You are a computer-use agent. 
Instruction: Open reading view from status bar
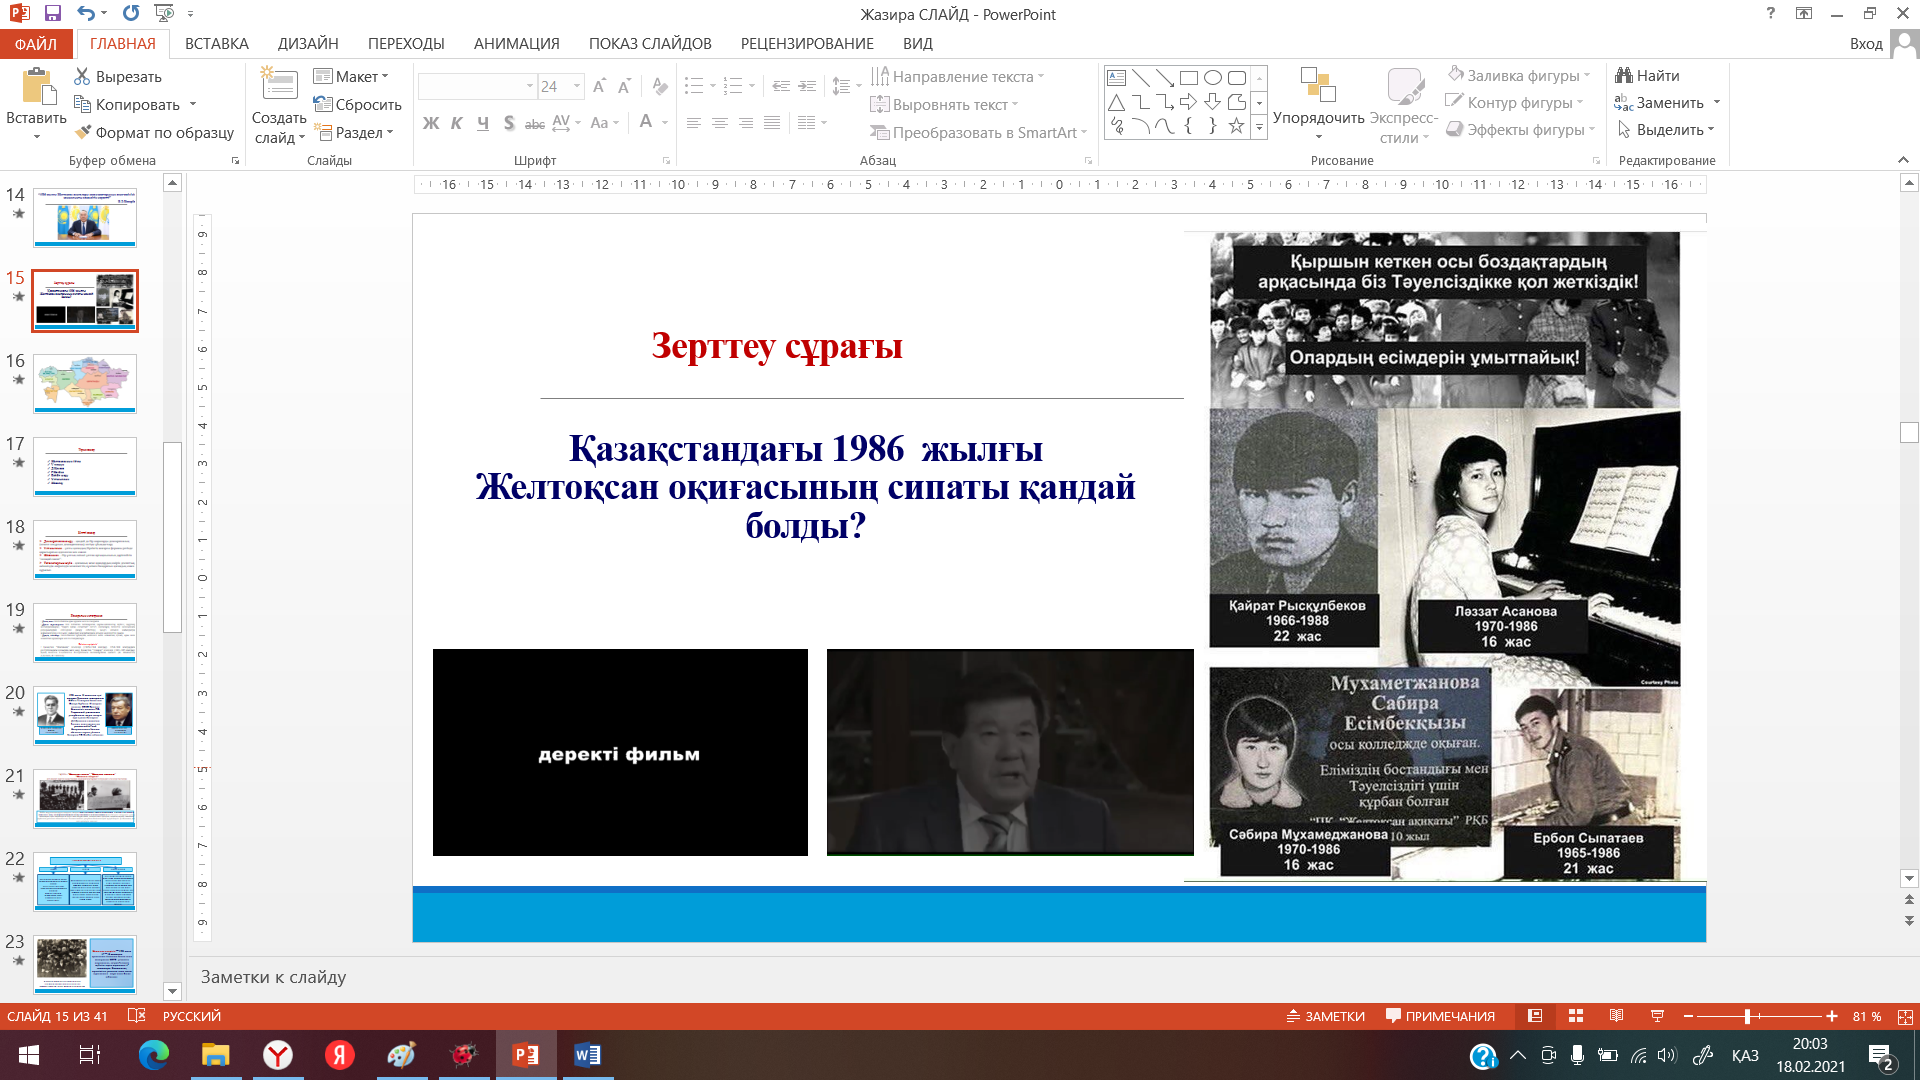[x=1616, y=1016]
